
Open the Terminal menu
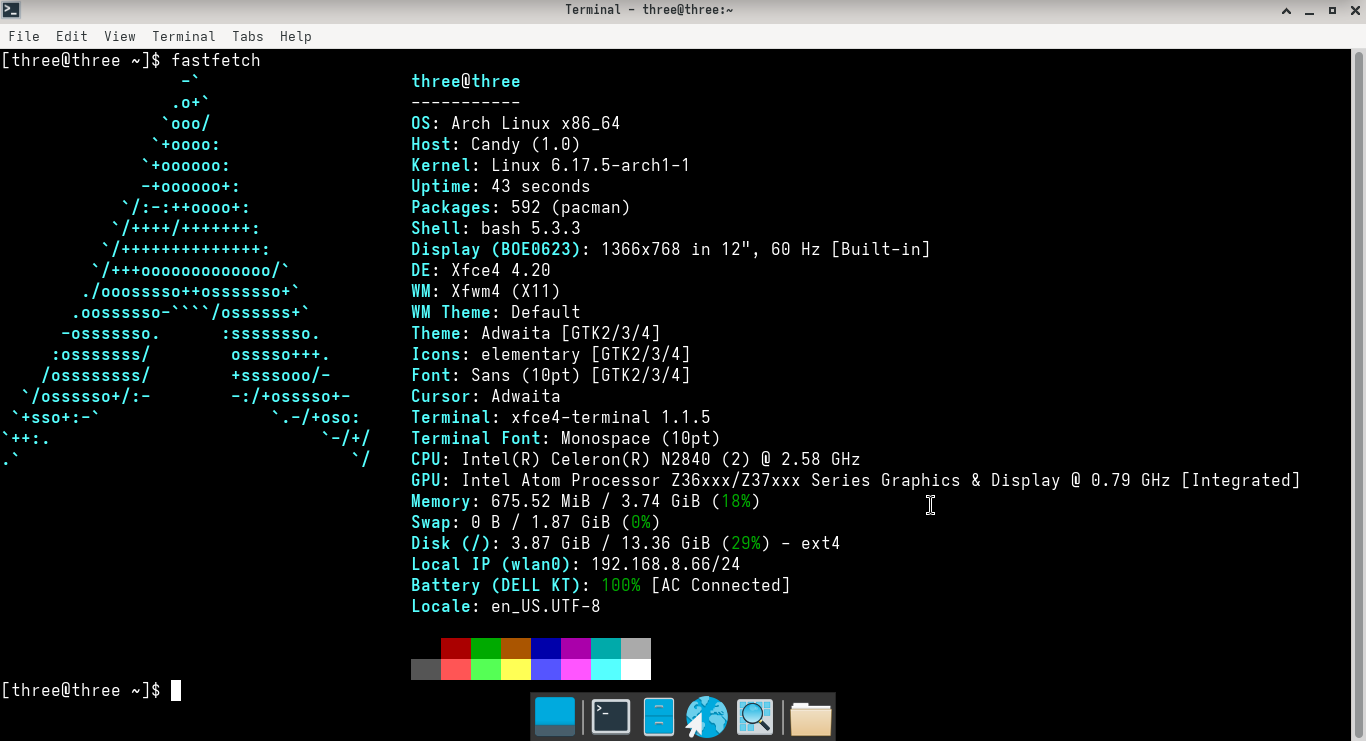tap(184, 36)
